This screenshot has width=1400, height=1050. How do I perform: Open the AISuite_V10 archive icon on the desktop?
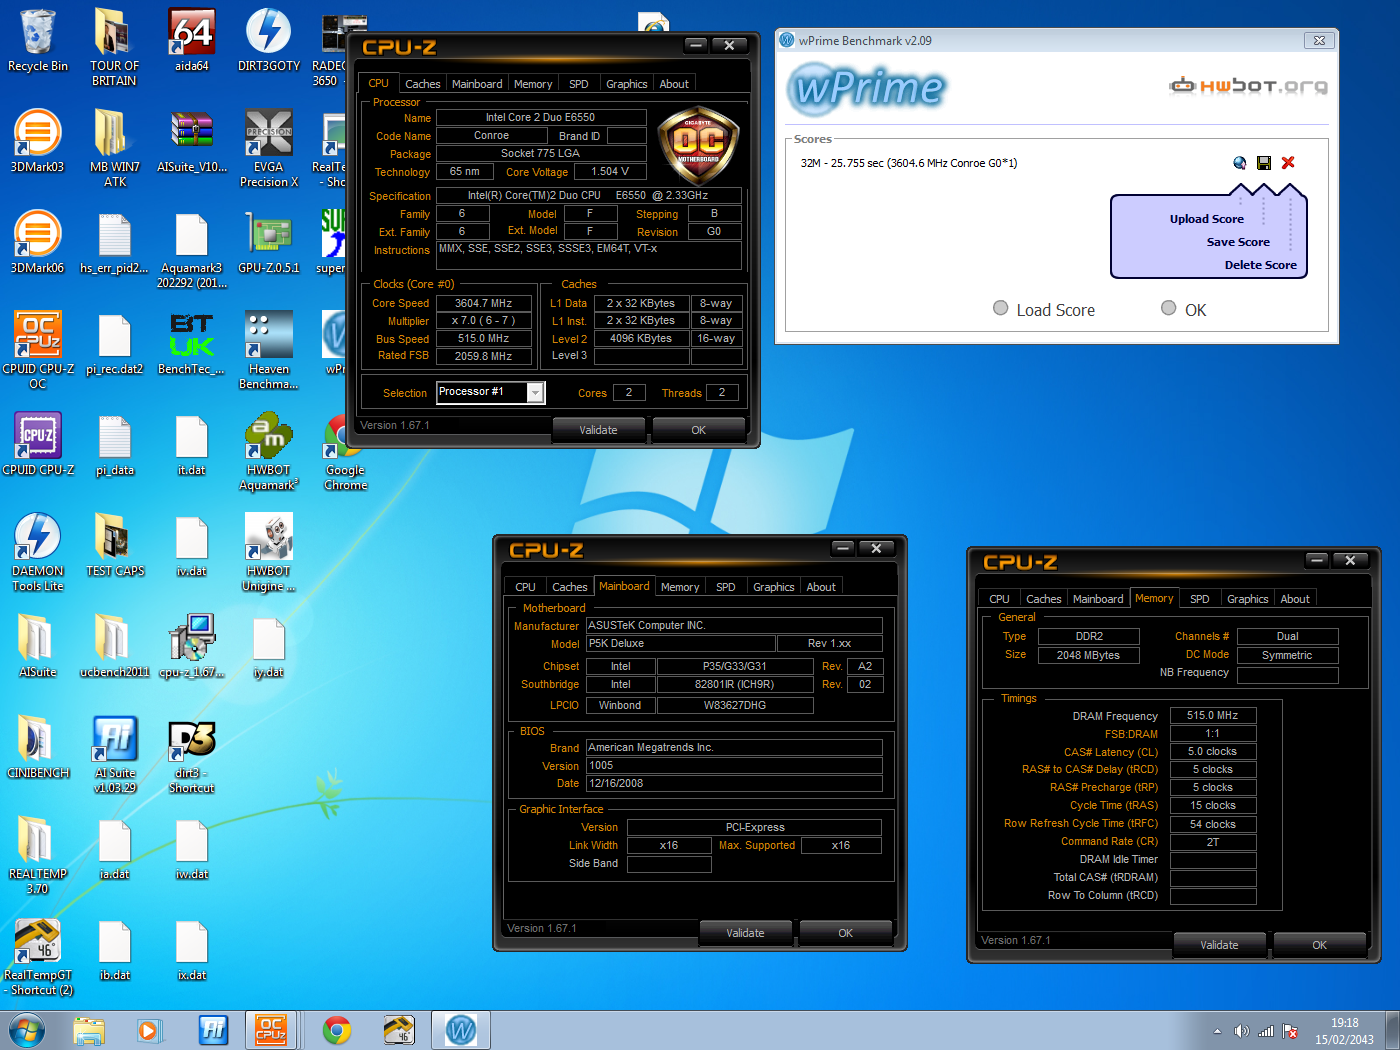coord(192,142)
